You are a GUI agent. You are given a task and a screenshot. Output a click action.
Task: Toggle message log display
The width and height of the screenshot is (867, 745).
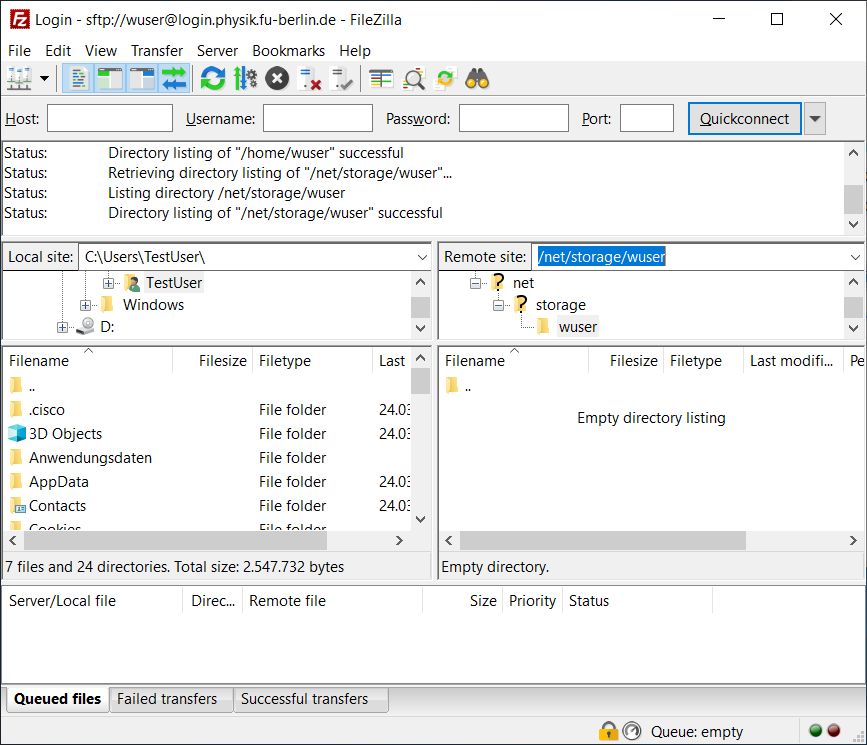[x=79, y=79]
